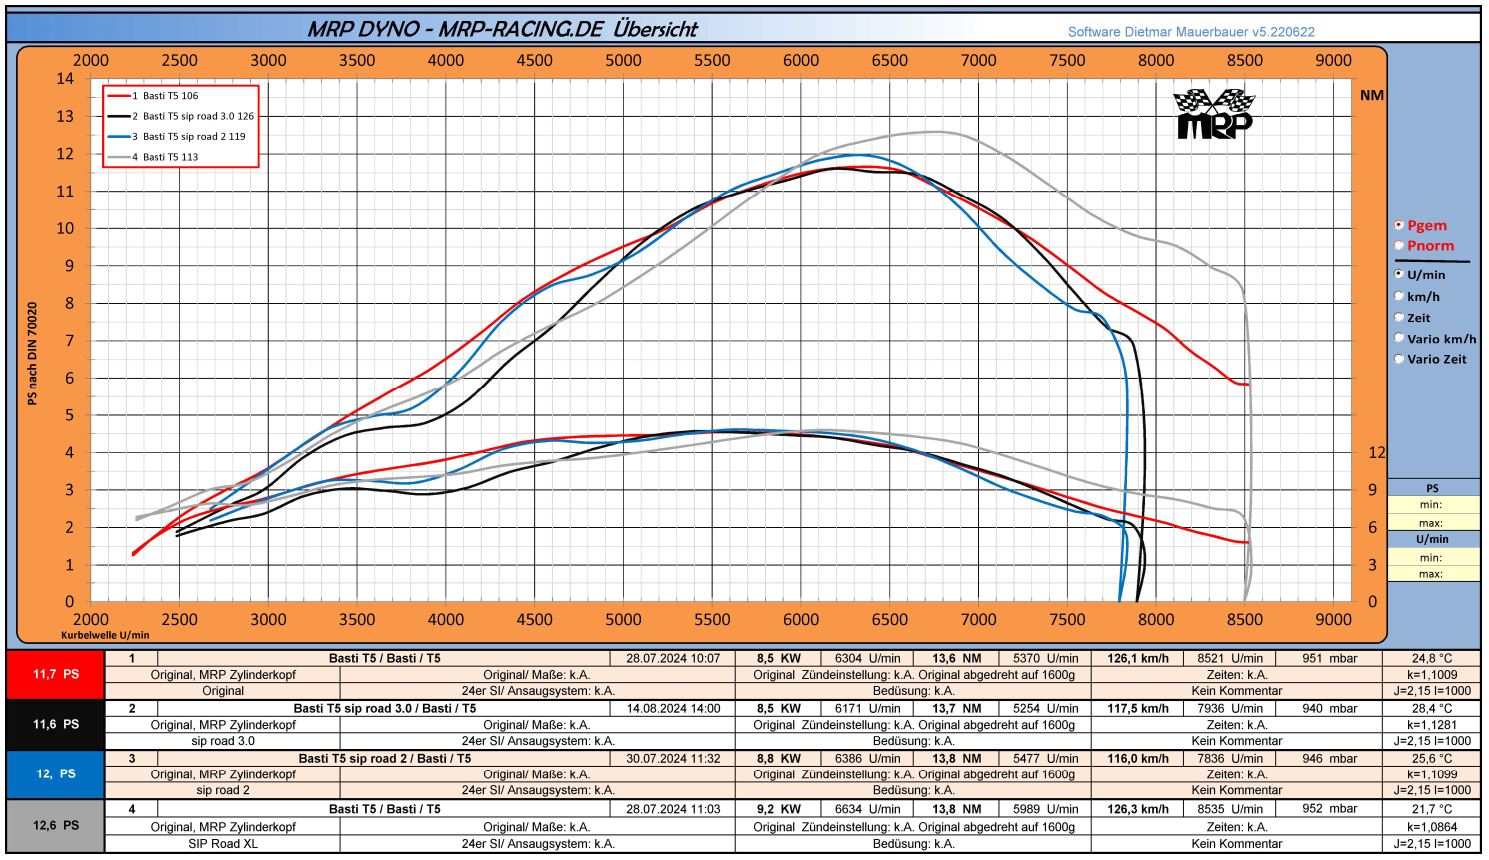Click the sip road 3.0 exhaust cell

pyautogui.click(x=222, y=741)
